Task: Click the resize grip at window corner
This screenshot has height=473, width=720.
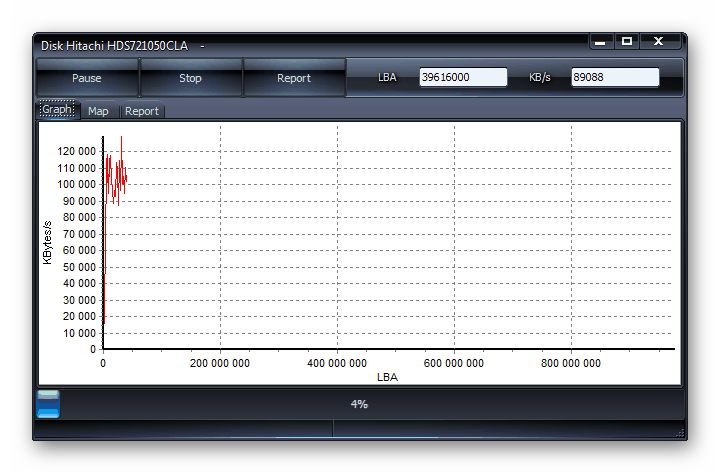Action: 681,433
